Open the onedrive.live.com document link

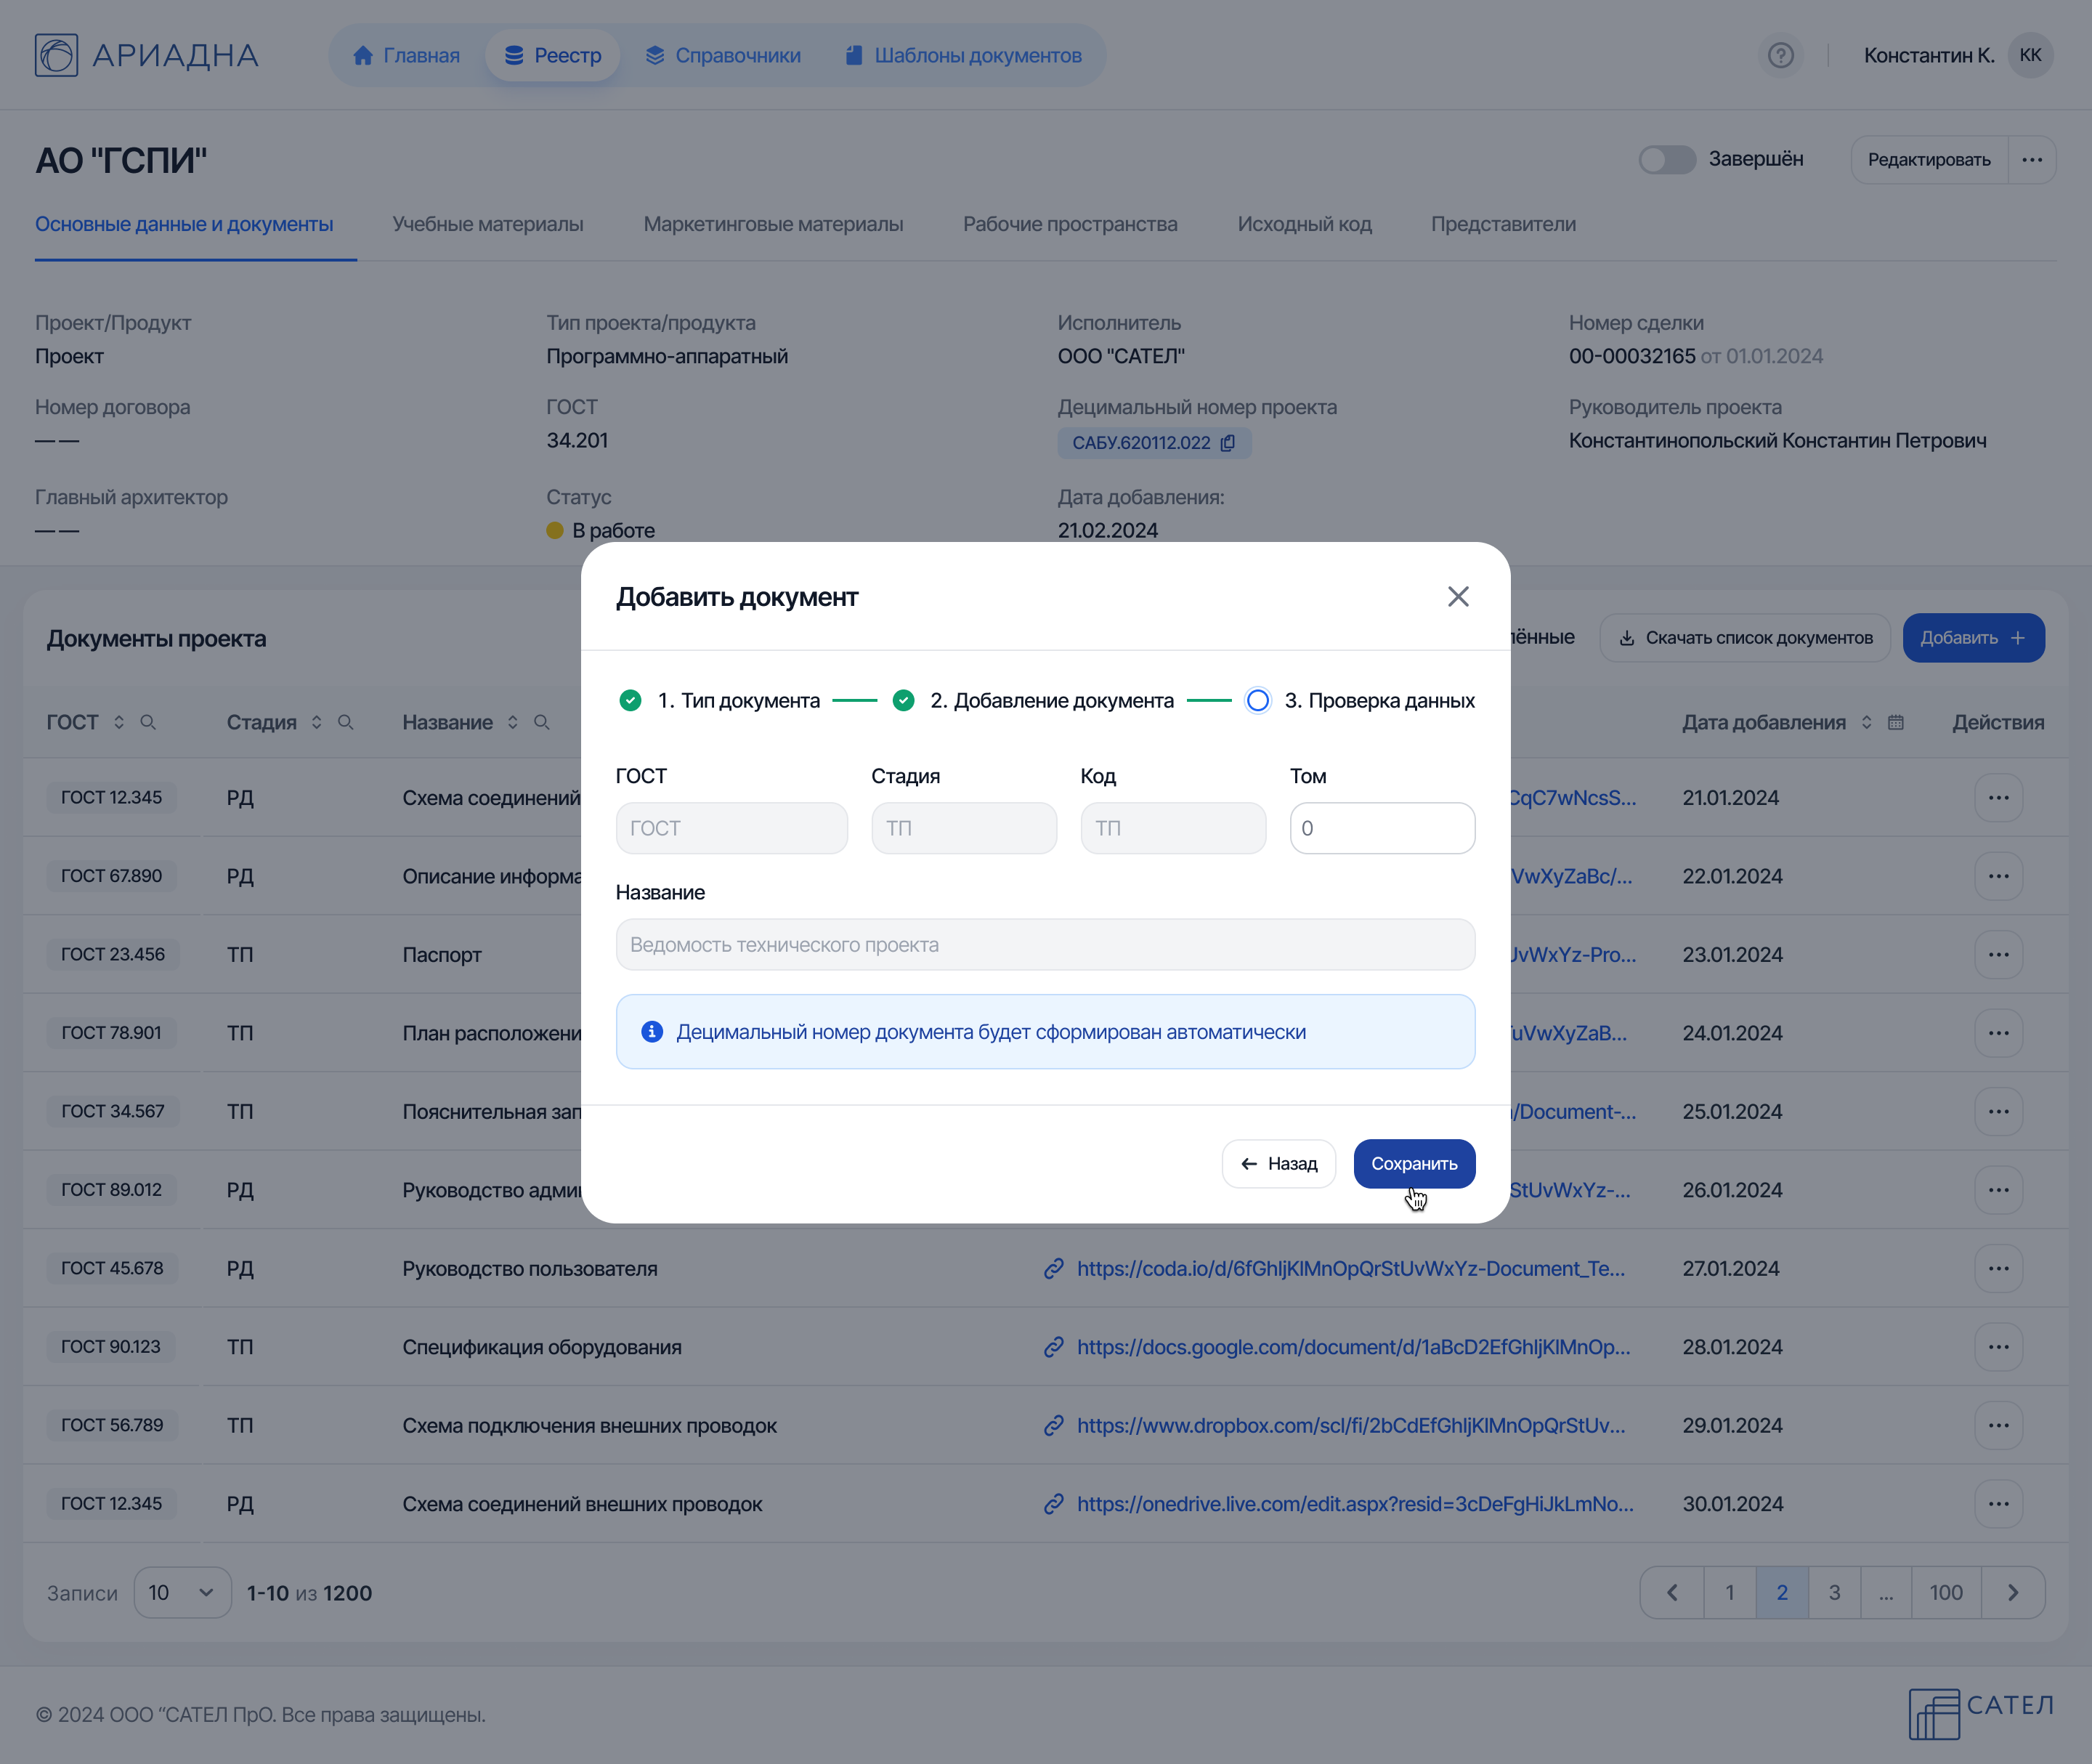click(x=1355, y=1504)
